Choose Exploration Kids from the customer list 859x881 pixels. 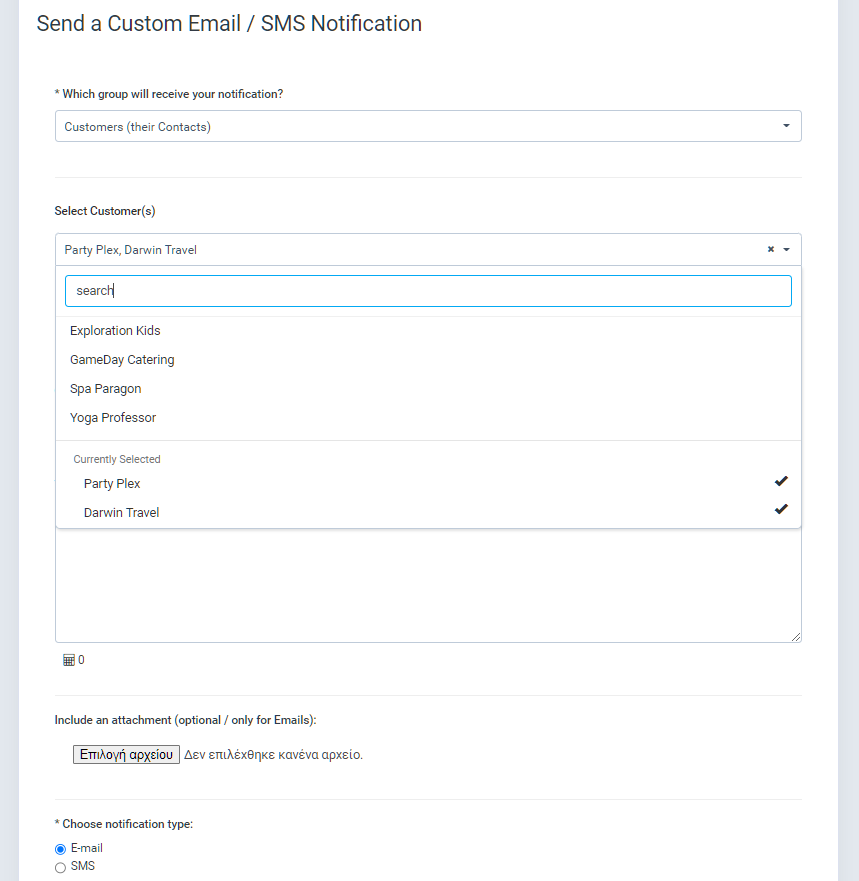point(115,331)
